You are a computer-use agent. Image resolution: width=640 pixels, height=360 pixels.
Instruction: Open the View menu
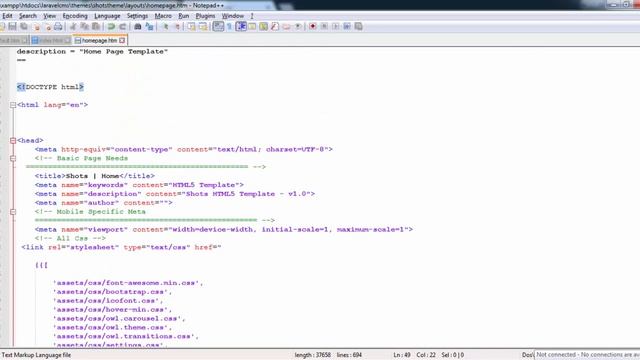[49, 16]
